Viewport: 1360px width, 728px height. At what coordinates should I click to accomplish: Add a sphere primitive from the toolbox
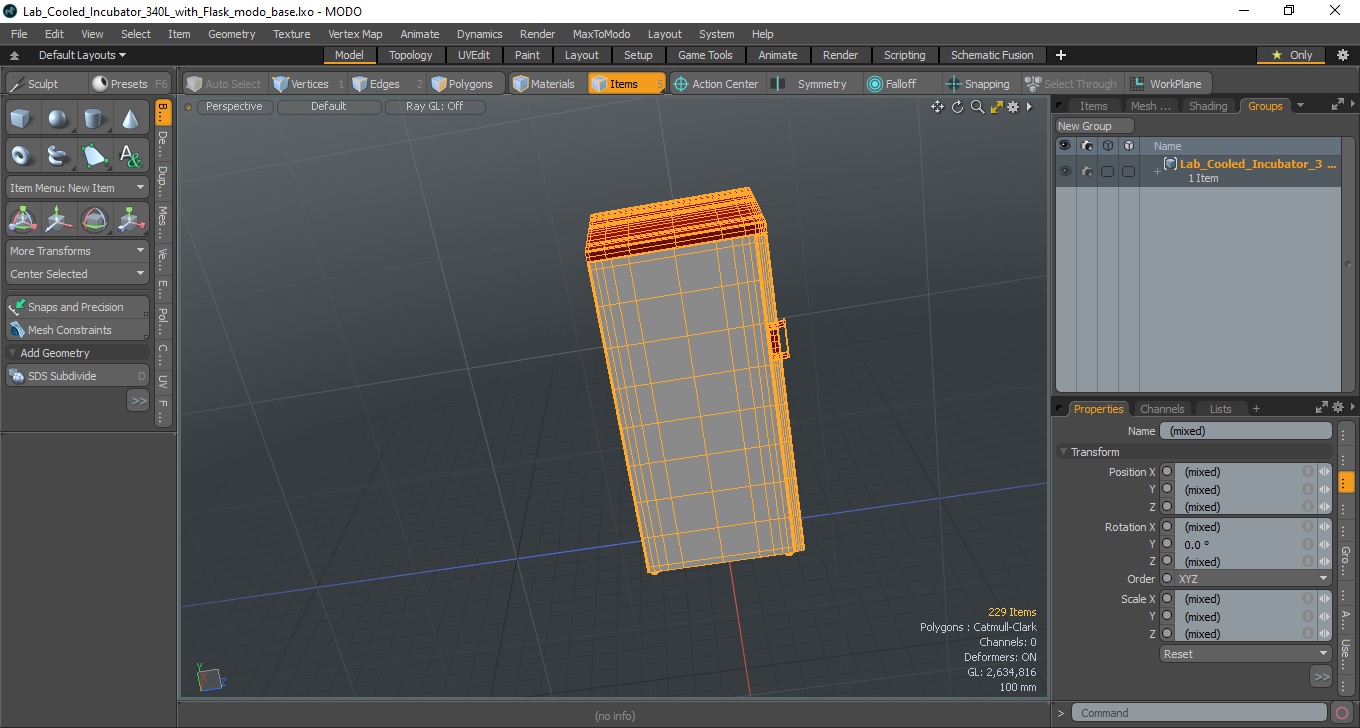[x=58, y=120]
